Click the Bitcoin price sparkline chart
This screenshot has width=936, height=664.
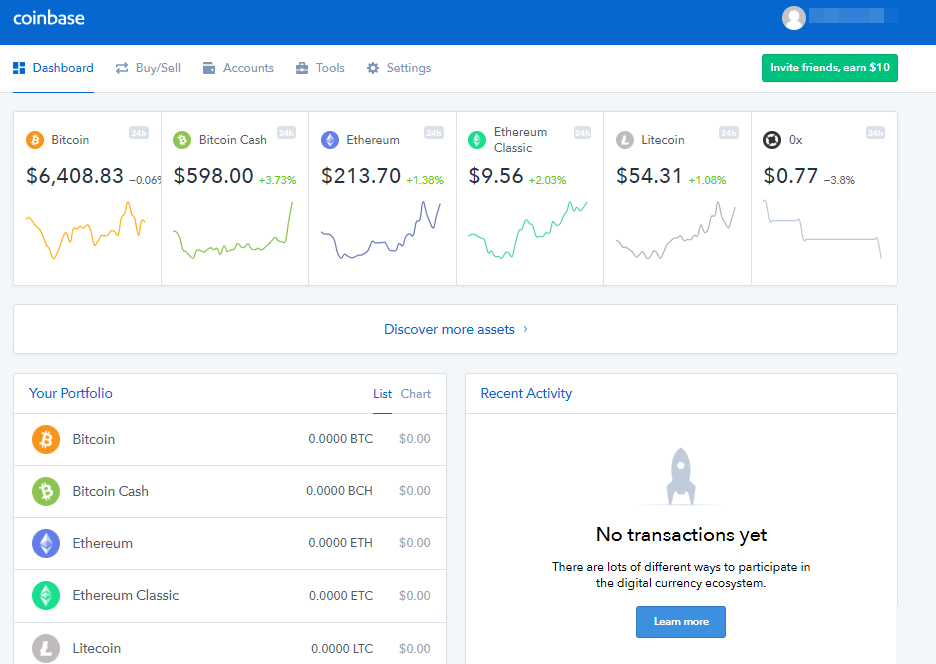coord(85,230)
